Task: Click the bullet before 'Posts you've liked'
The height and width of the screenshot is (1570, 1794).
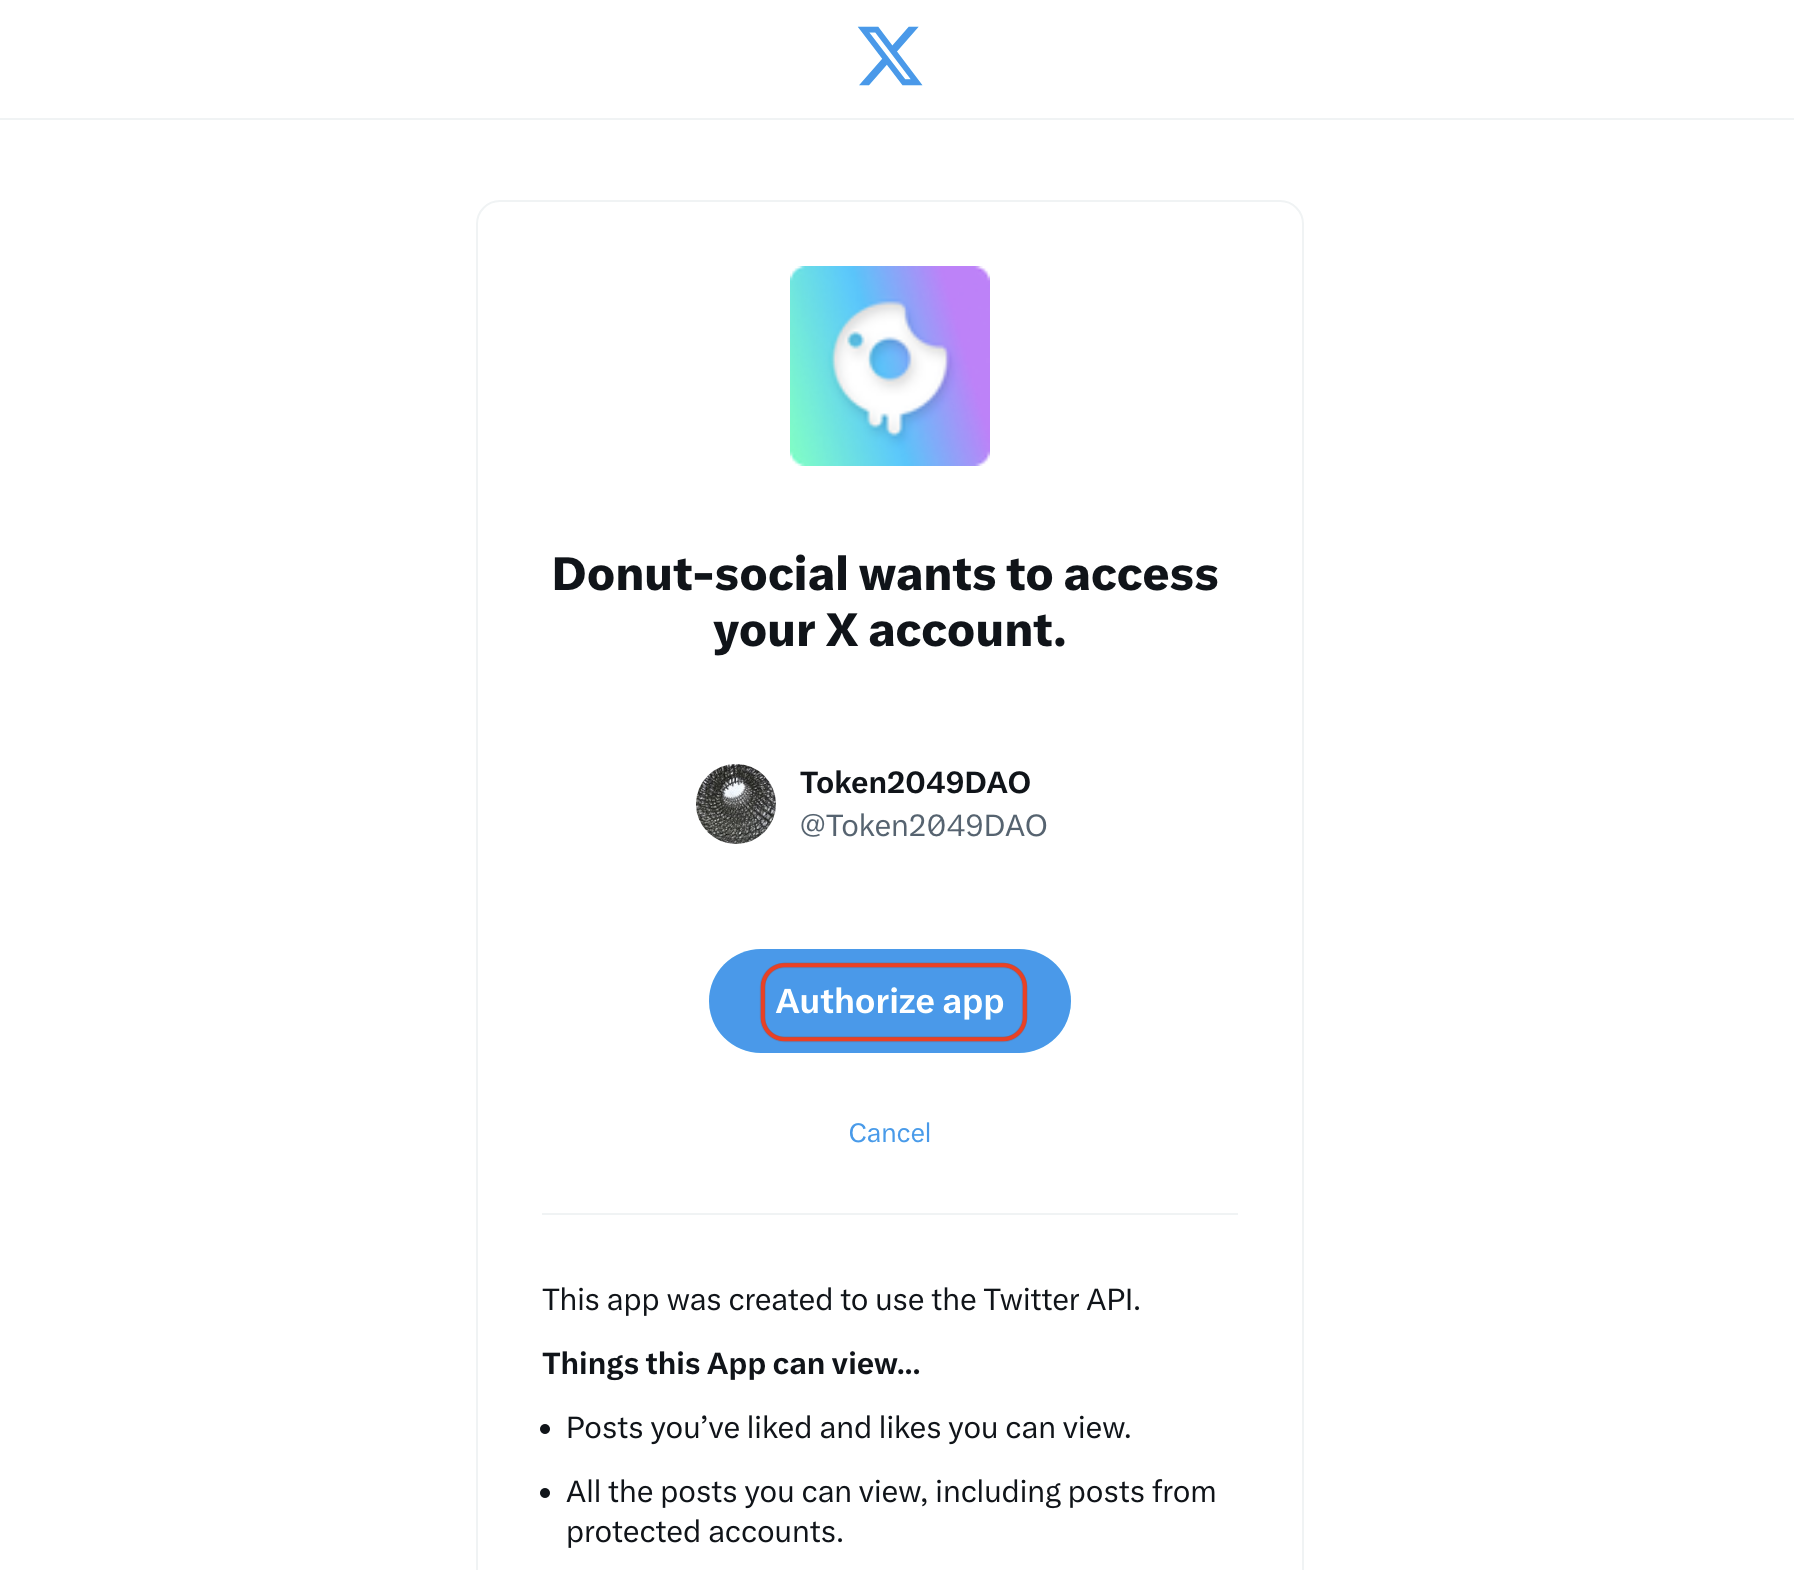Action: 546,1430
